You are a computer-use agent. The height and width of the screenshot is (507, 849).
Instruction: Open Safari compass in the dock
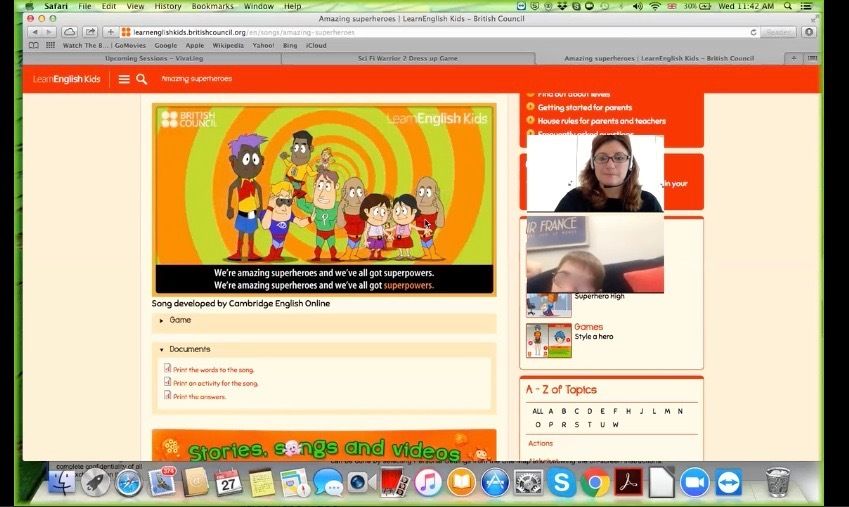[129, 483]
